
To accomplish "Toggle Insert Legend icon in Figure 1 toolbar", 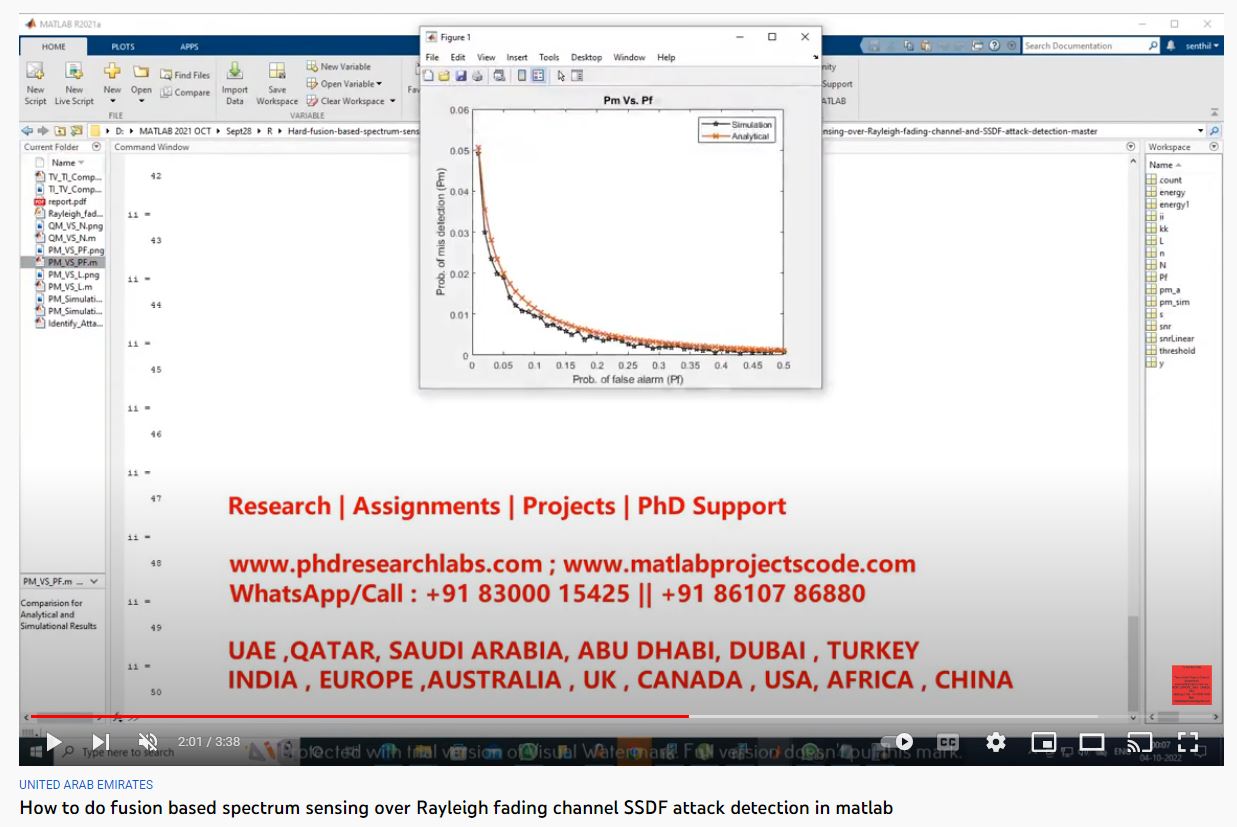I will tap(538, 76).
